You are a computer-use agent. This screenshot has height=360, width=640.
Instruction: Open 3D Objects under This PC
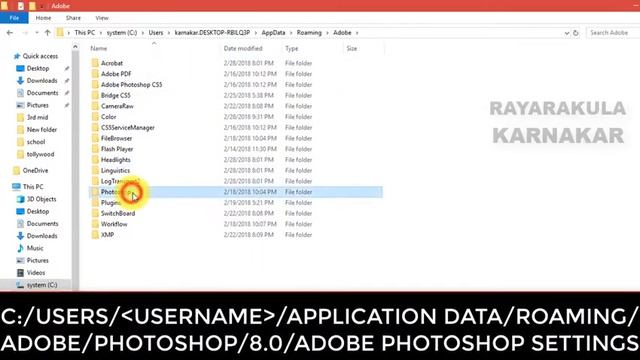[x=41, y=199]
